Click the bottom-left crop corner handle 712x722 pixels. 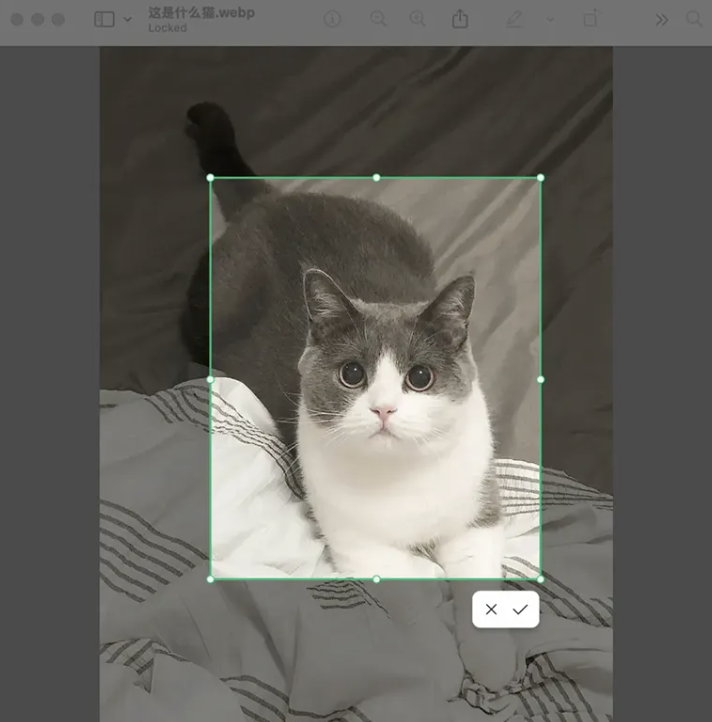210,579
